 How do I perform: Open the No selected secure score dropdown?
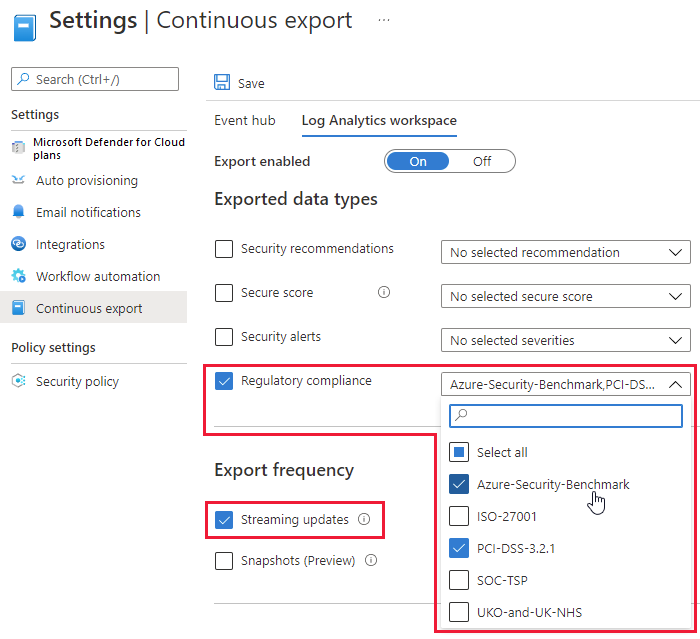[x=565, y=297]
